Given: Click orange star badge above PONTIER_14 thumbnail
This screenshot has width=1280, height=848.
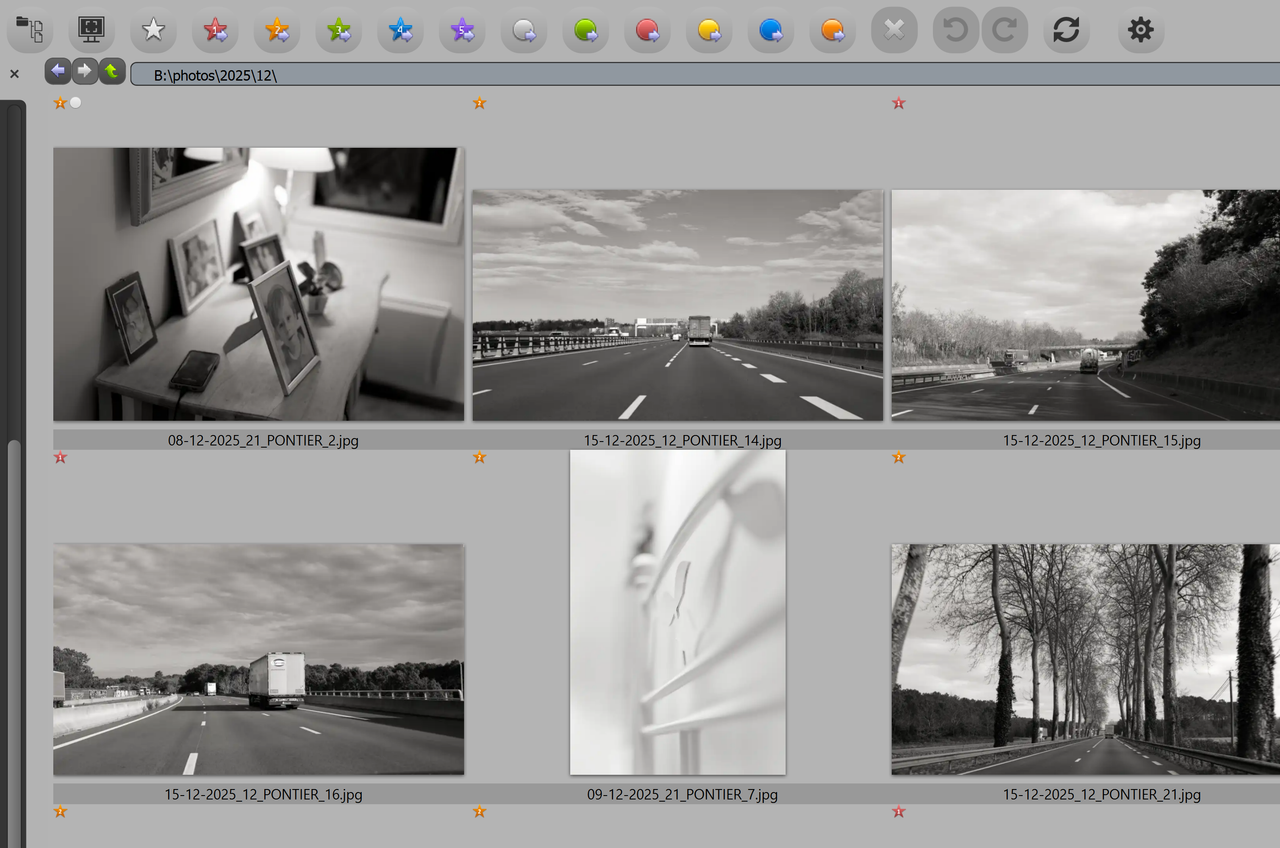Looking at the screenshot, I should 479,103.
